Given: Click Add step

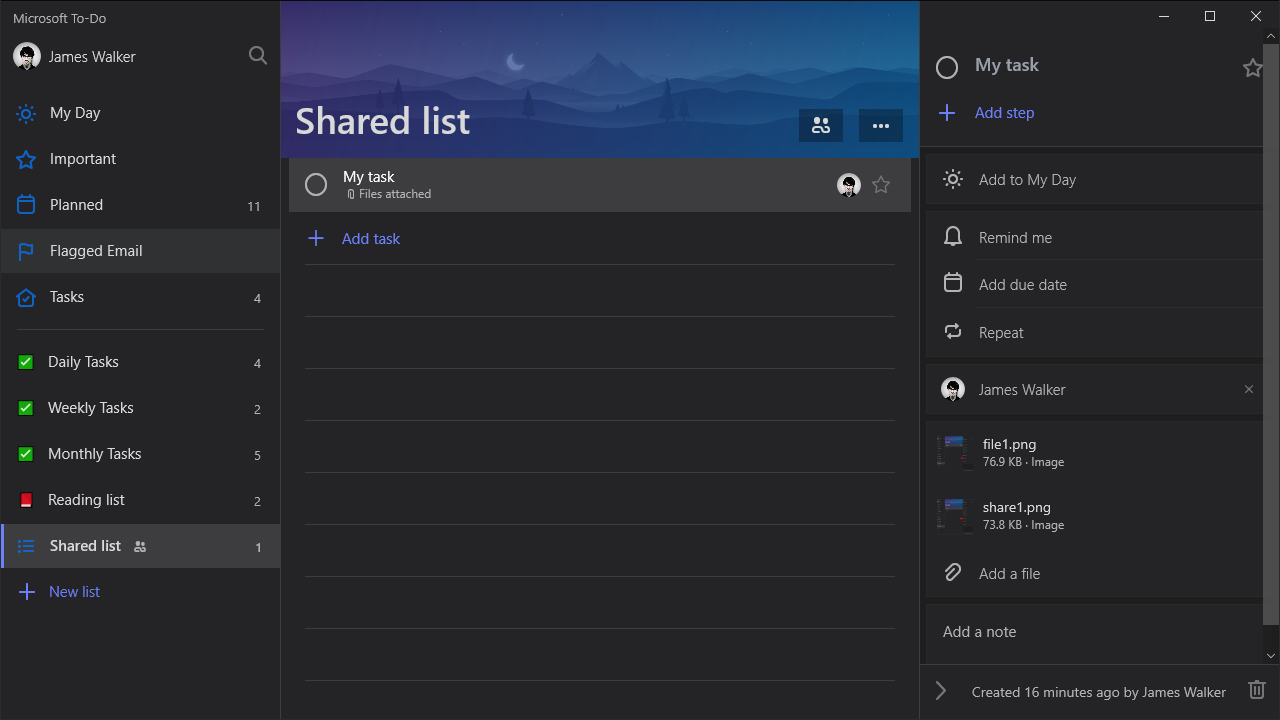Looking at the screenshot, I should (1005, 113).
